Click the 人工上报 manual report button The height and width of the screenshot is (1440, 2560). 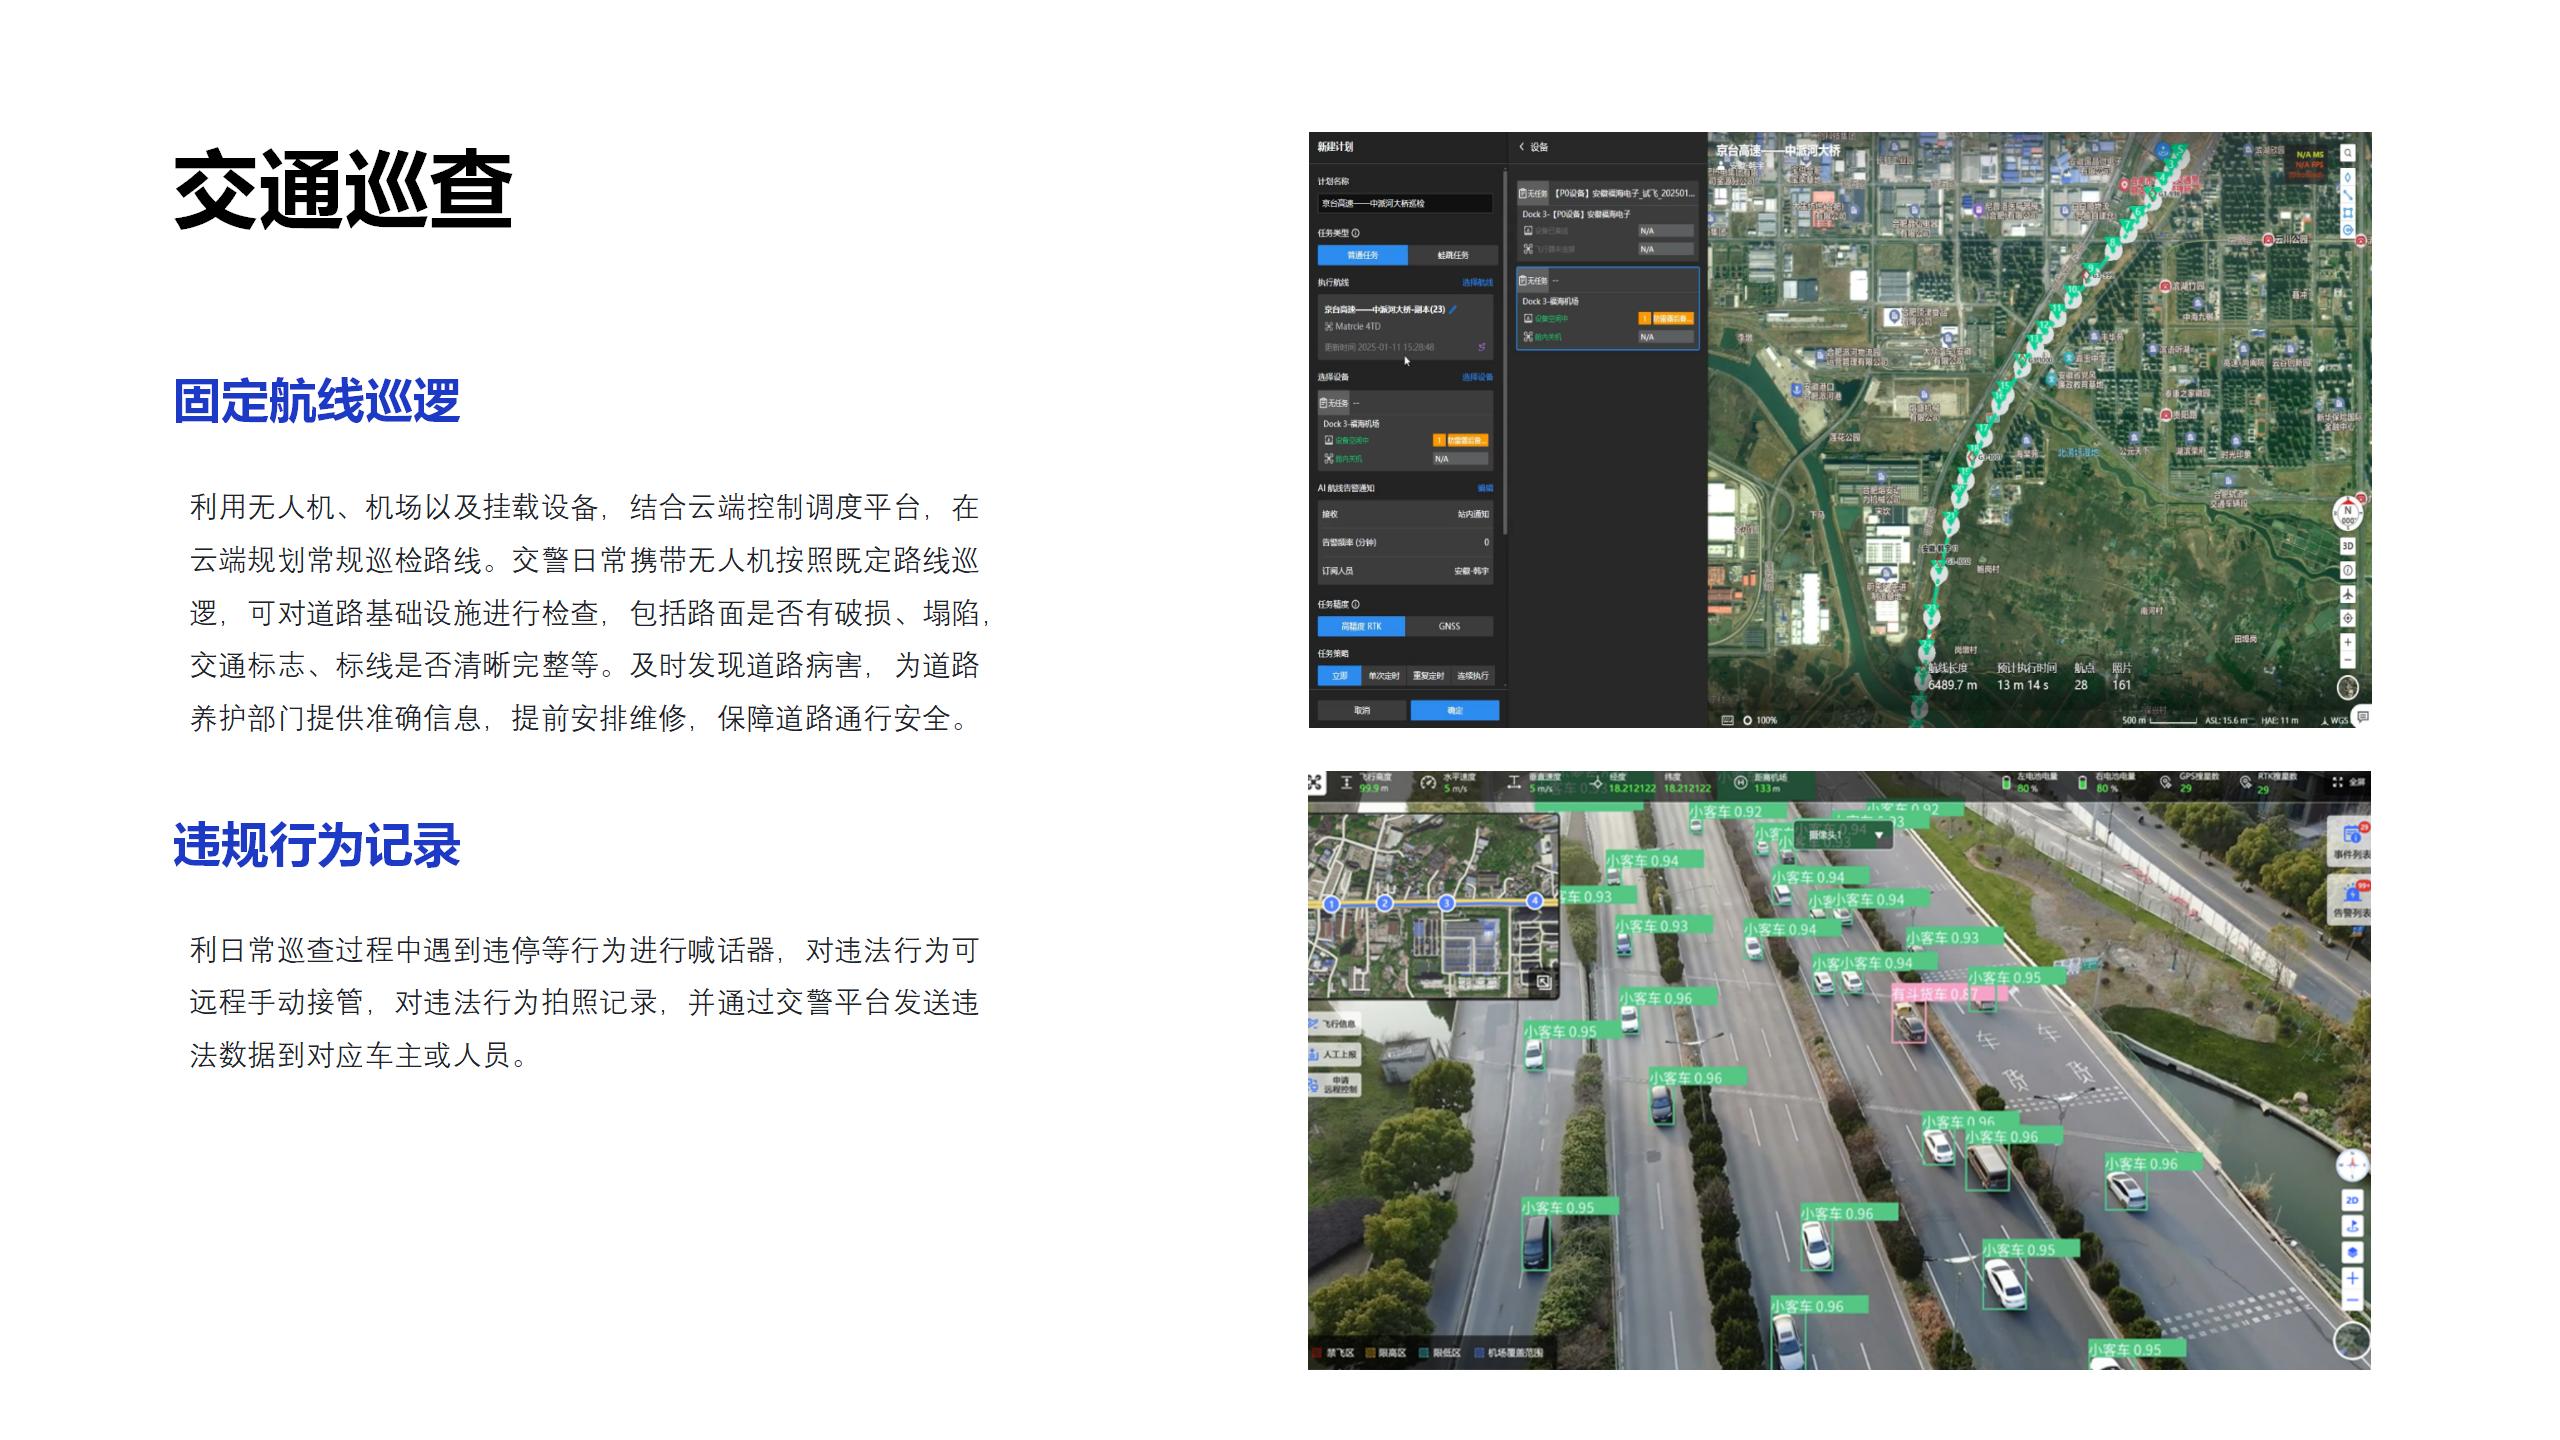[x=1333, y=1054]
